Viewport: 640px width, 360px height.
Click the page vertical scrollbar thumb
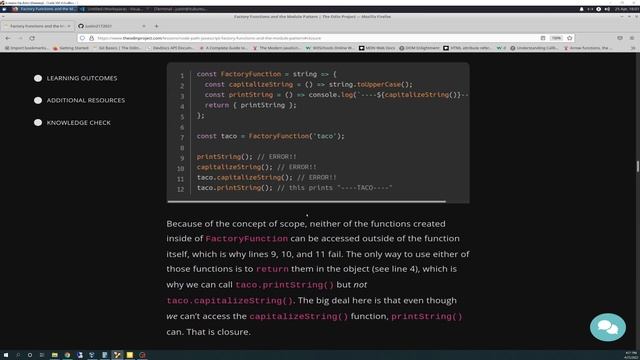coord(638,166)
